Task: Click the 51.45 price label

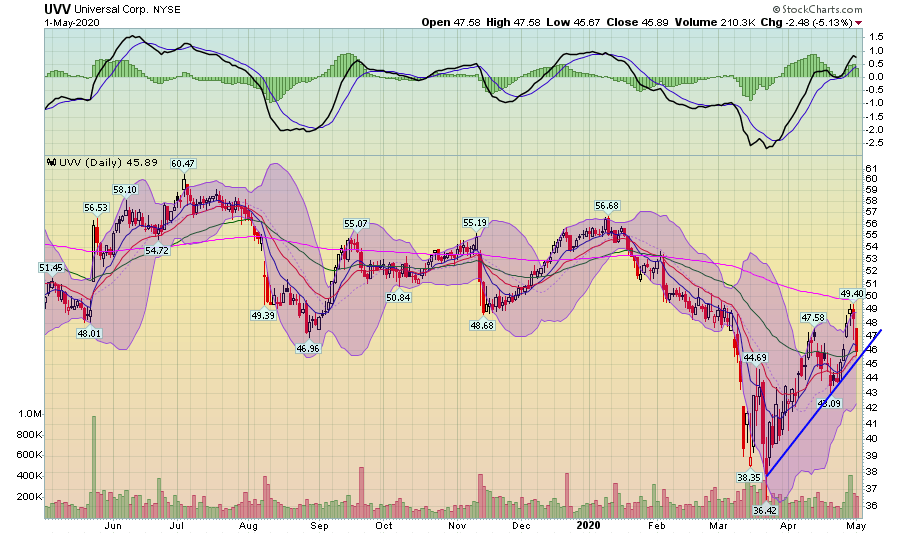Action: coord(51,268)
